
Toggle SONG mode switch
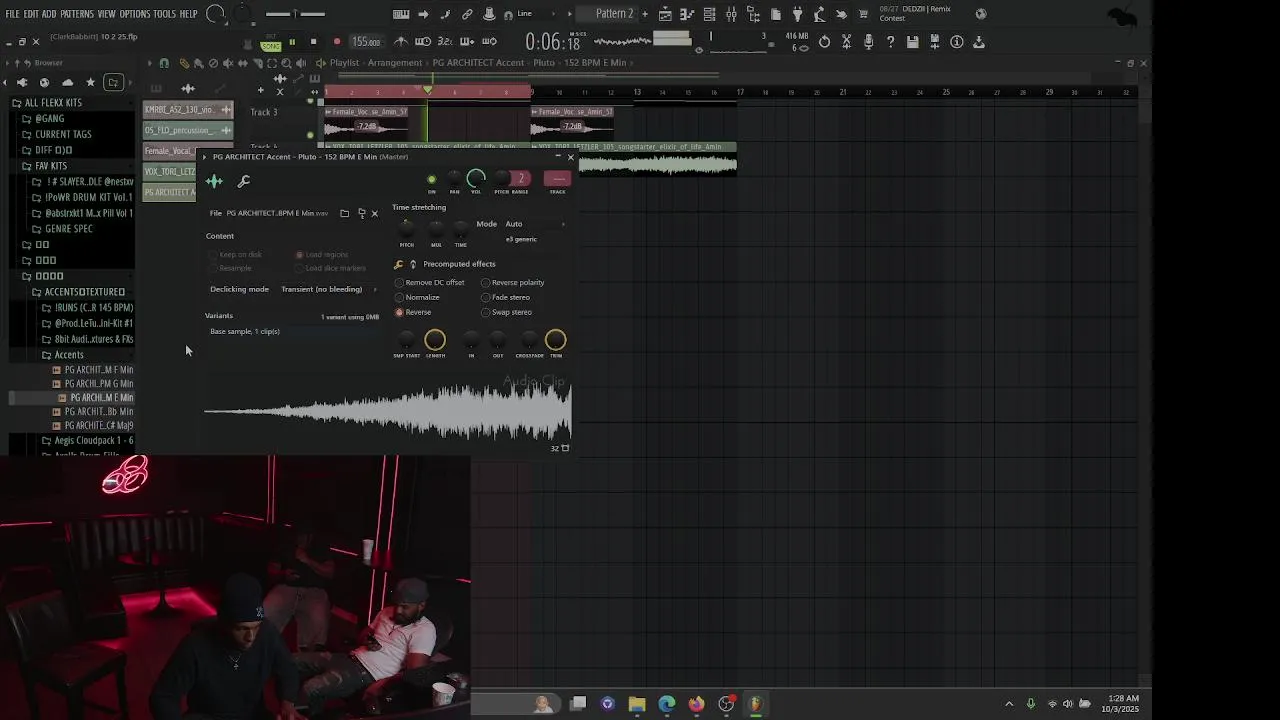coord(271,45)
